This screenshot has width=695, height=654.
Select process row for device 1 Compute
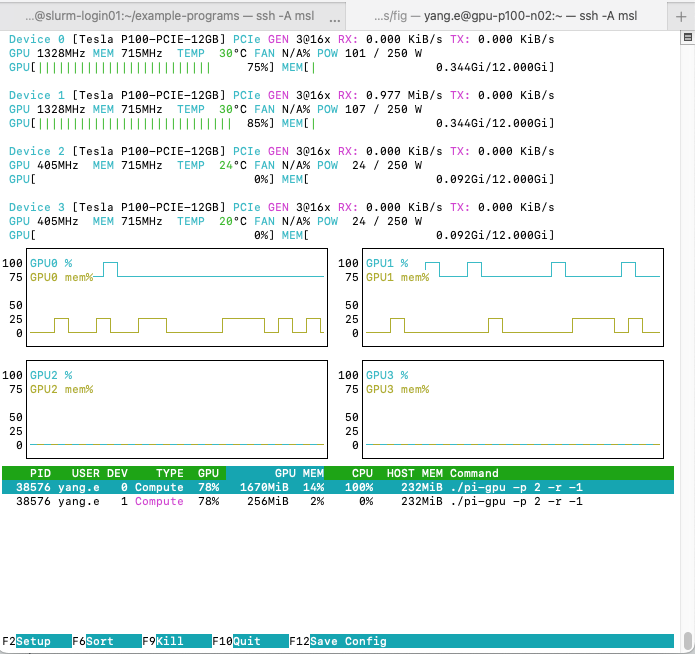(338, 501)
